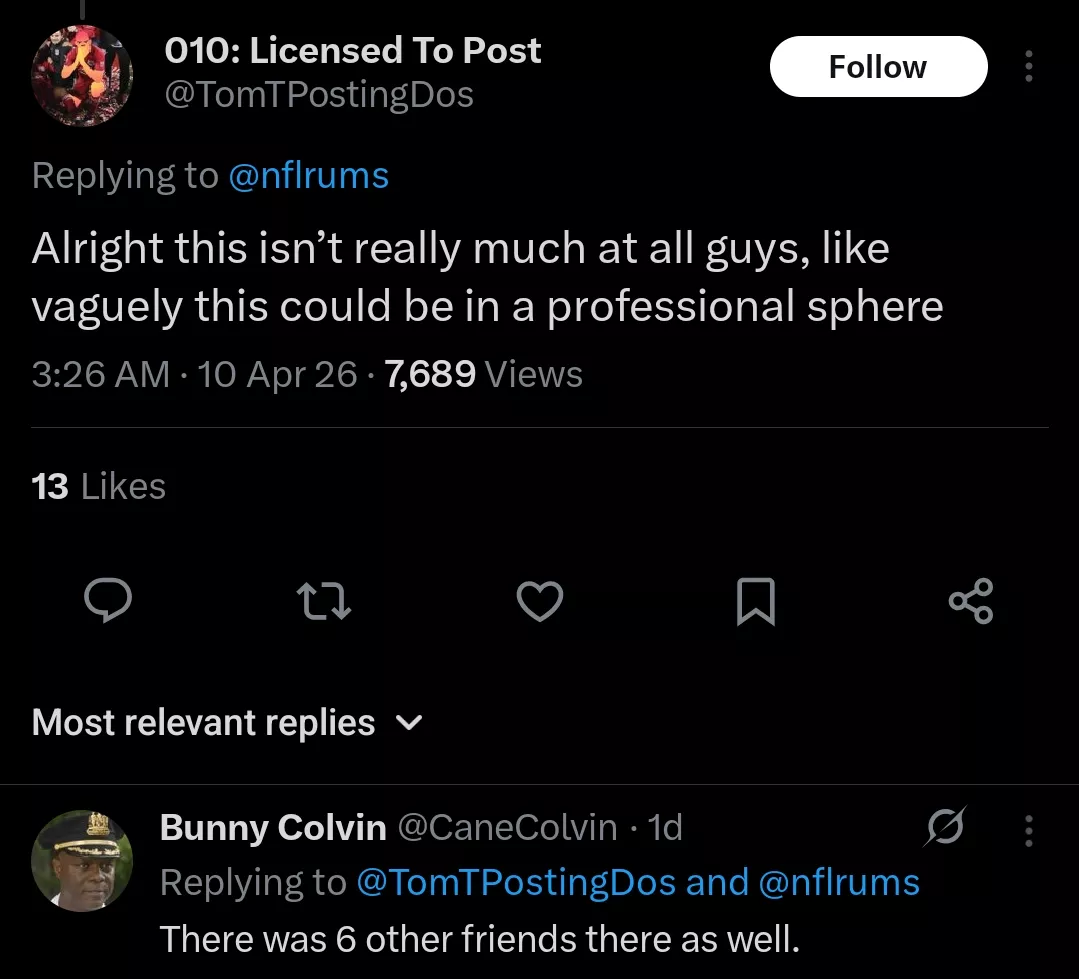
Task: View the 13 Likes list
Action: (98, 487)
